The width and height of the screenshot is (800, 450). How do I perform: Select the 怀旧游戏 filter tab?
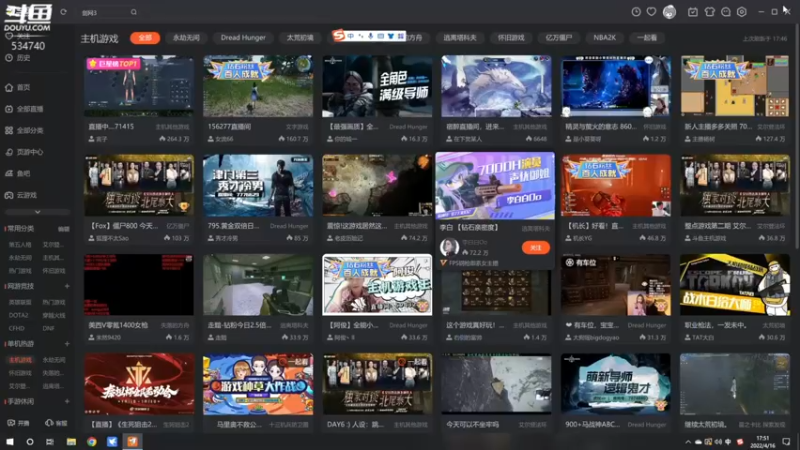[x=511, y=38]
